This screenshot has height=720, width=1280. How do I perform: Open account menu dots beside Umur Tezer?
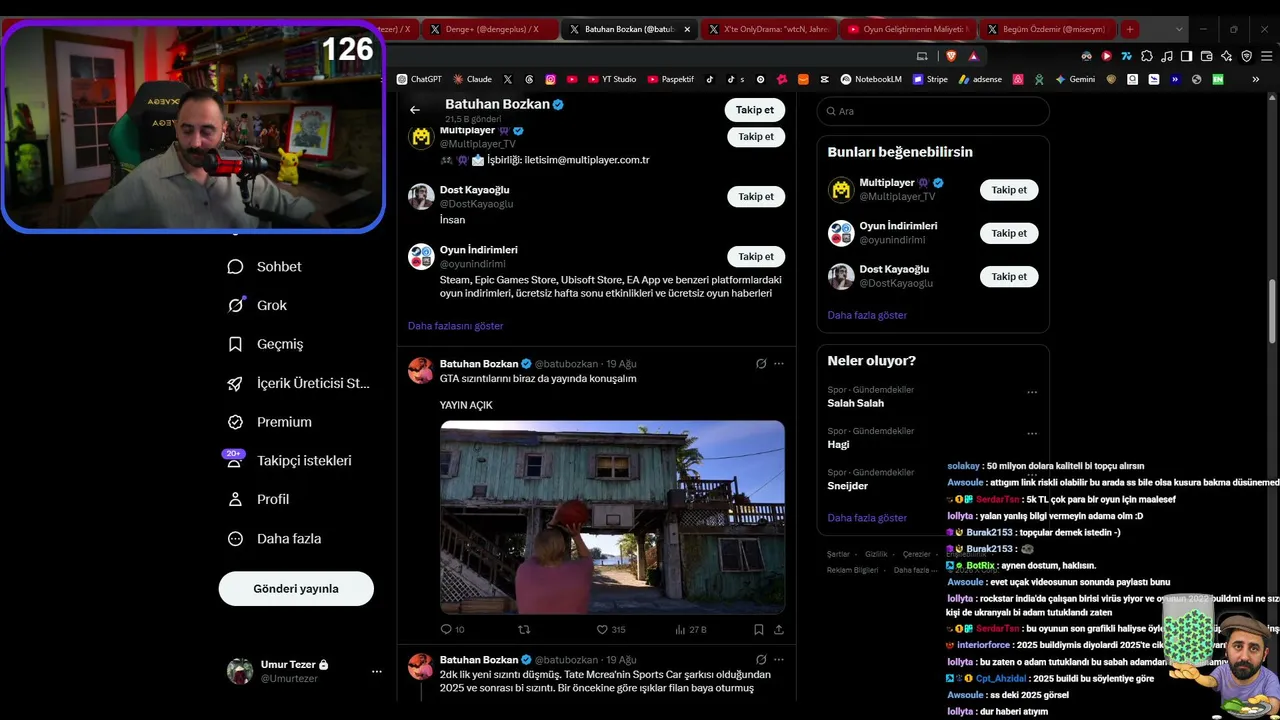[x=376, y=671]
